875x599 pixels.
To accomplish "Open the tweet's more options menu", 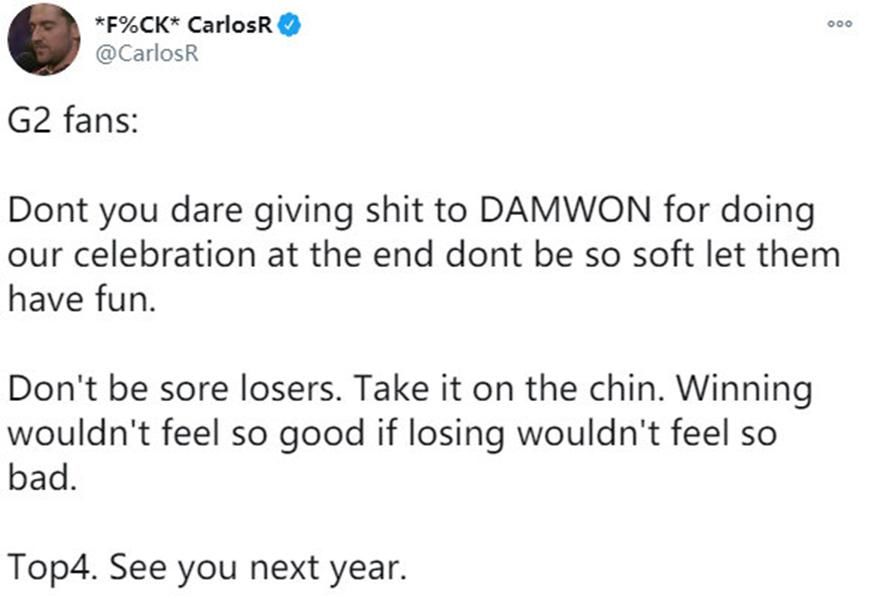I will [x=839, y=24].
